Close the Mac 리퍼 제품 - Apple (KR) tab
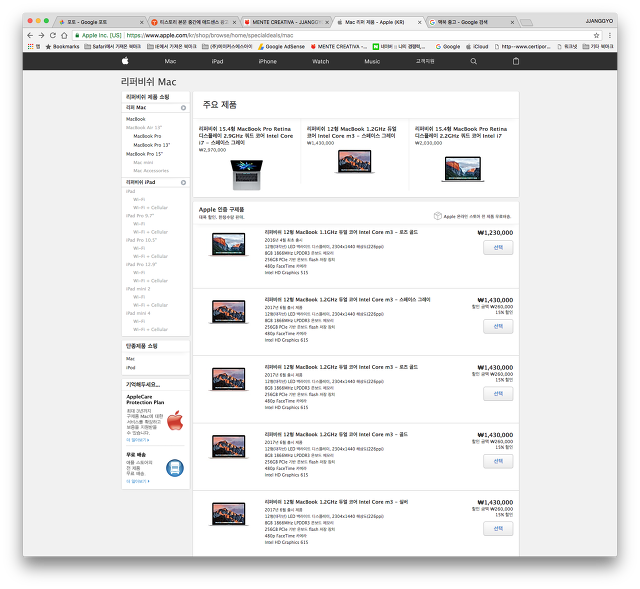This screenshot has height=589, width=640. (x=419, y=22)
